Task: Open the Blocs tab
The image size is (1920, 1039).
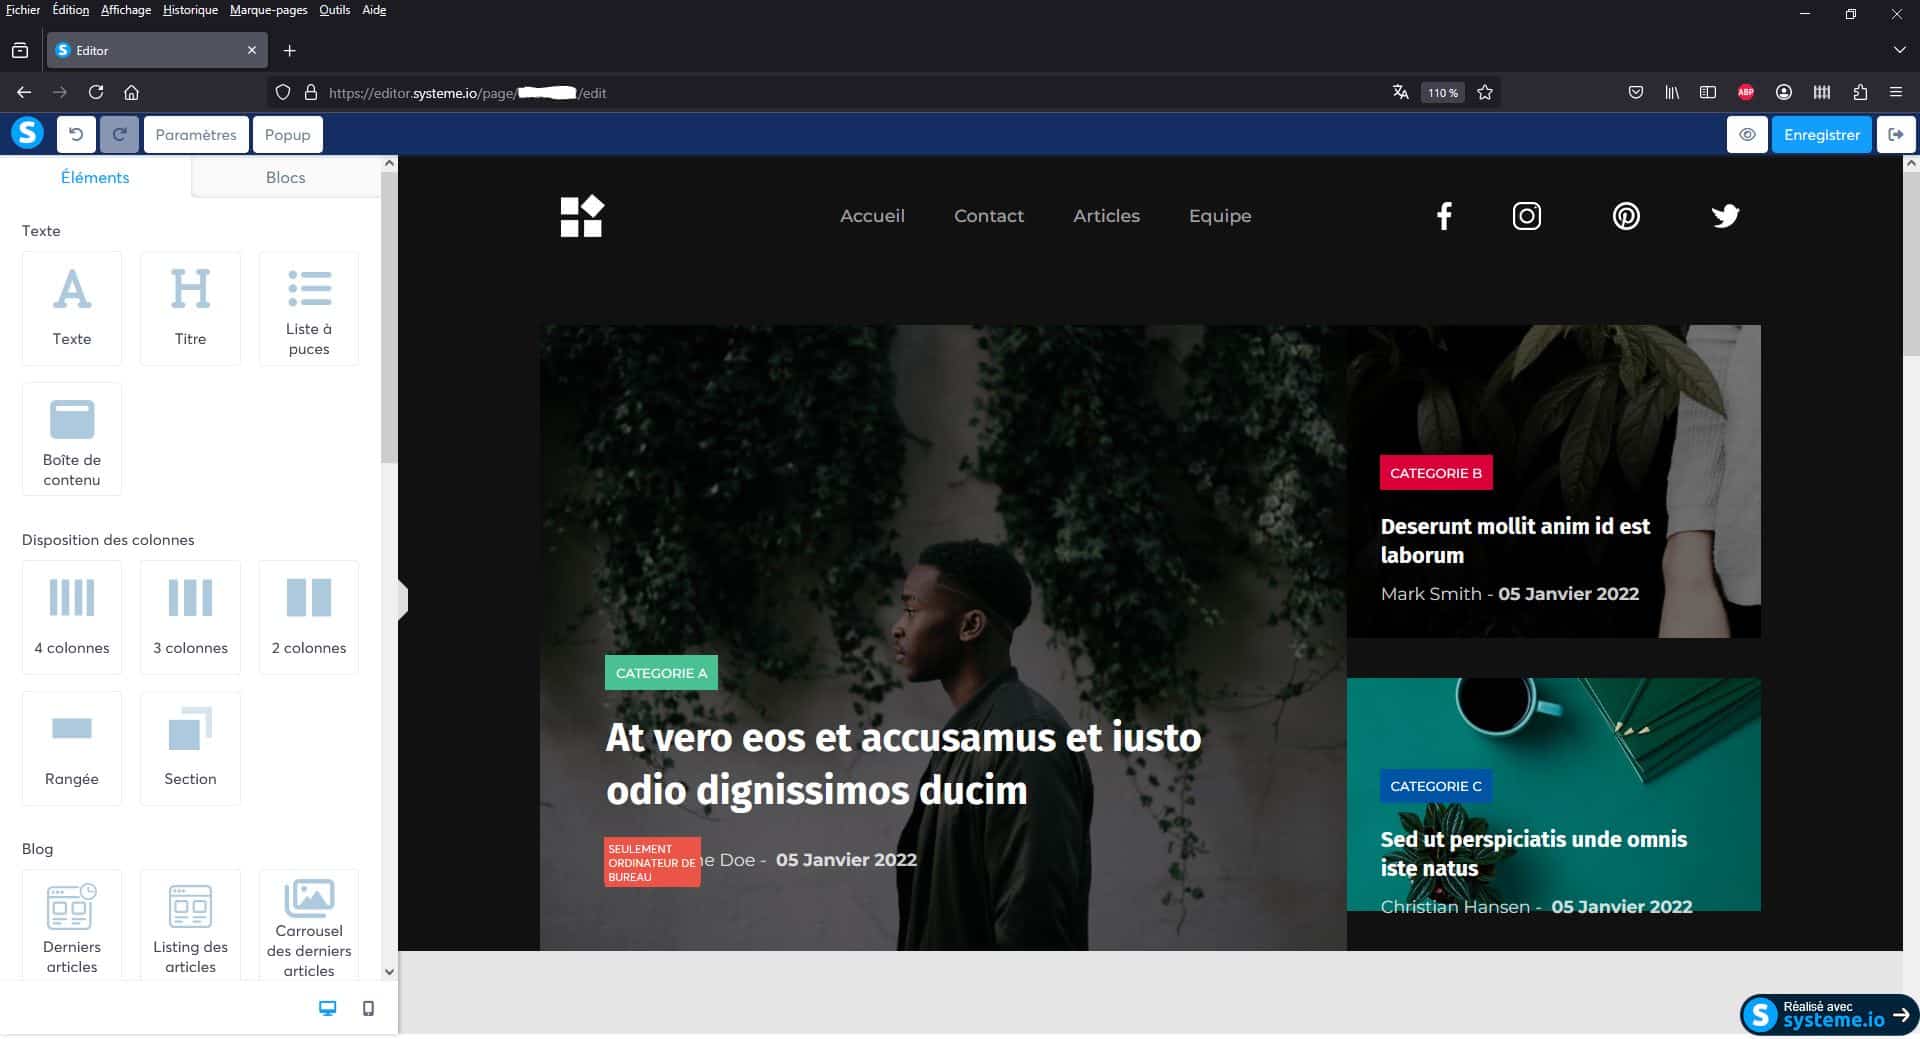Action: coord(285,177)
